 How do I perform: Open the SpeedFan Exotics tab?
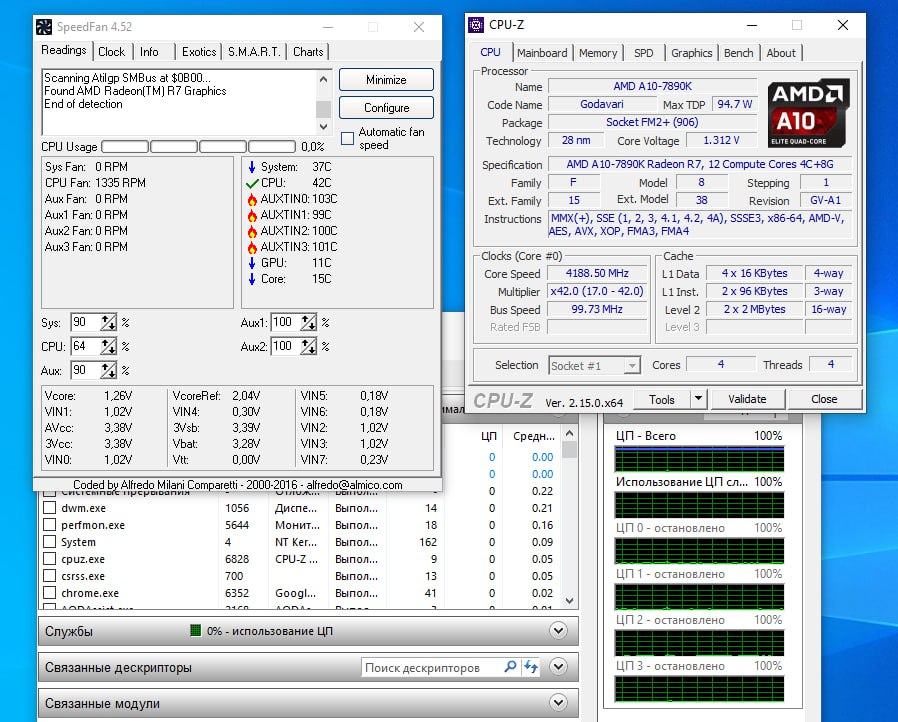click(x=199, y=52)
